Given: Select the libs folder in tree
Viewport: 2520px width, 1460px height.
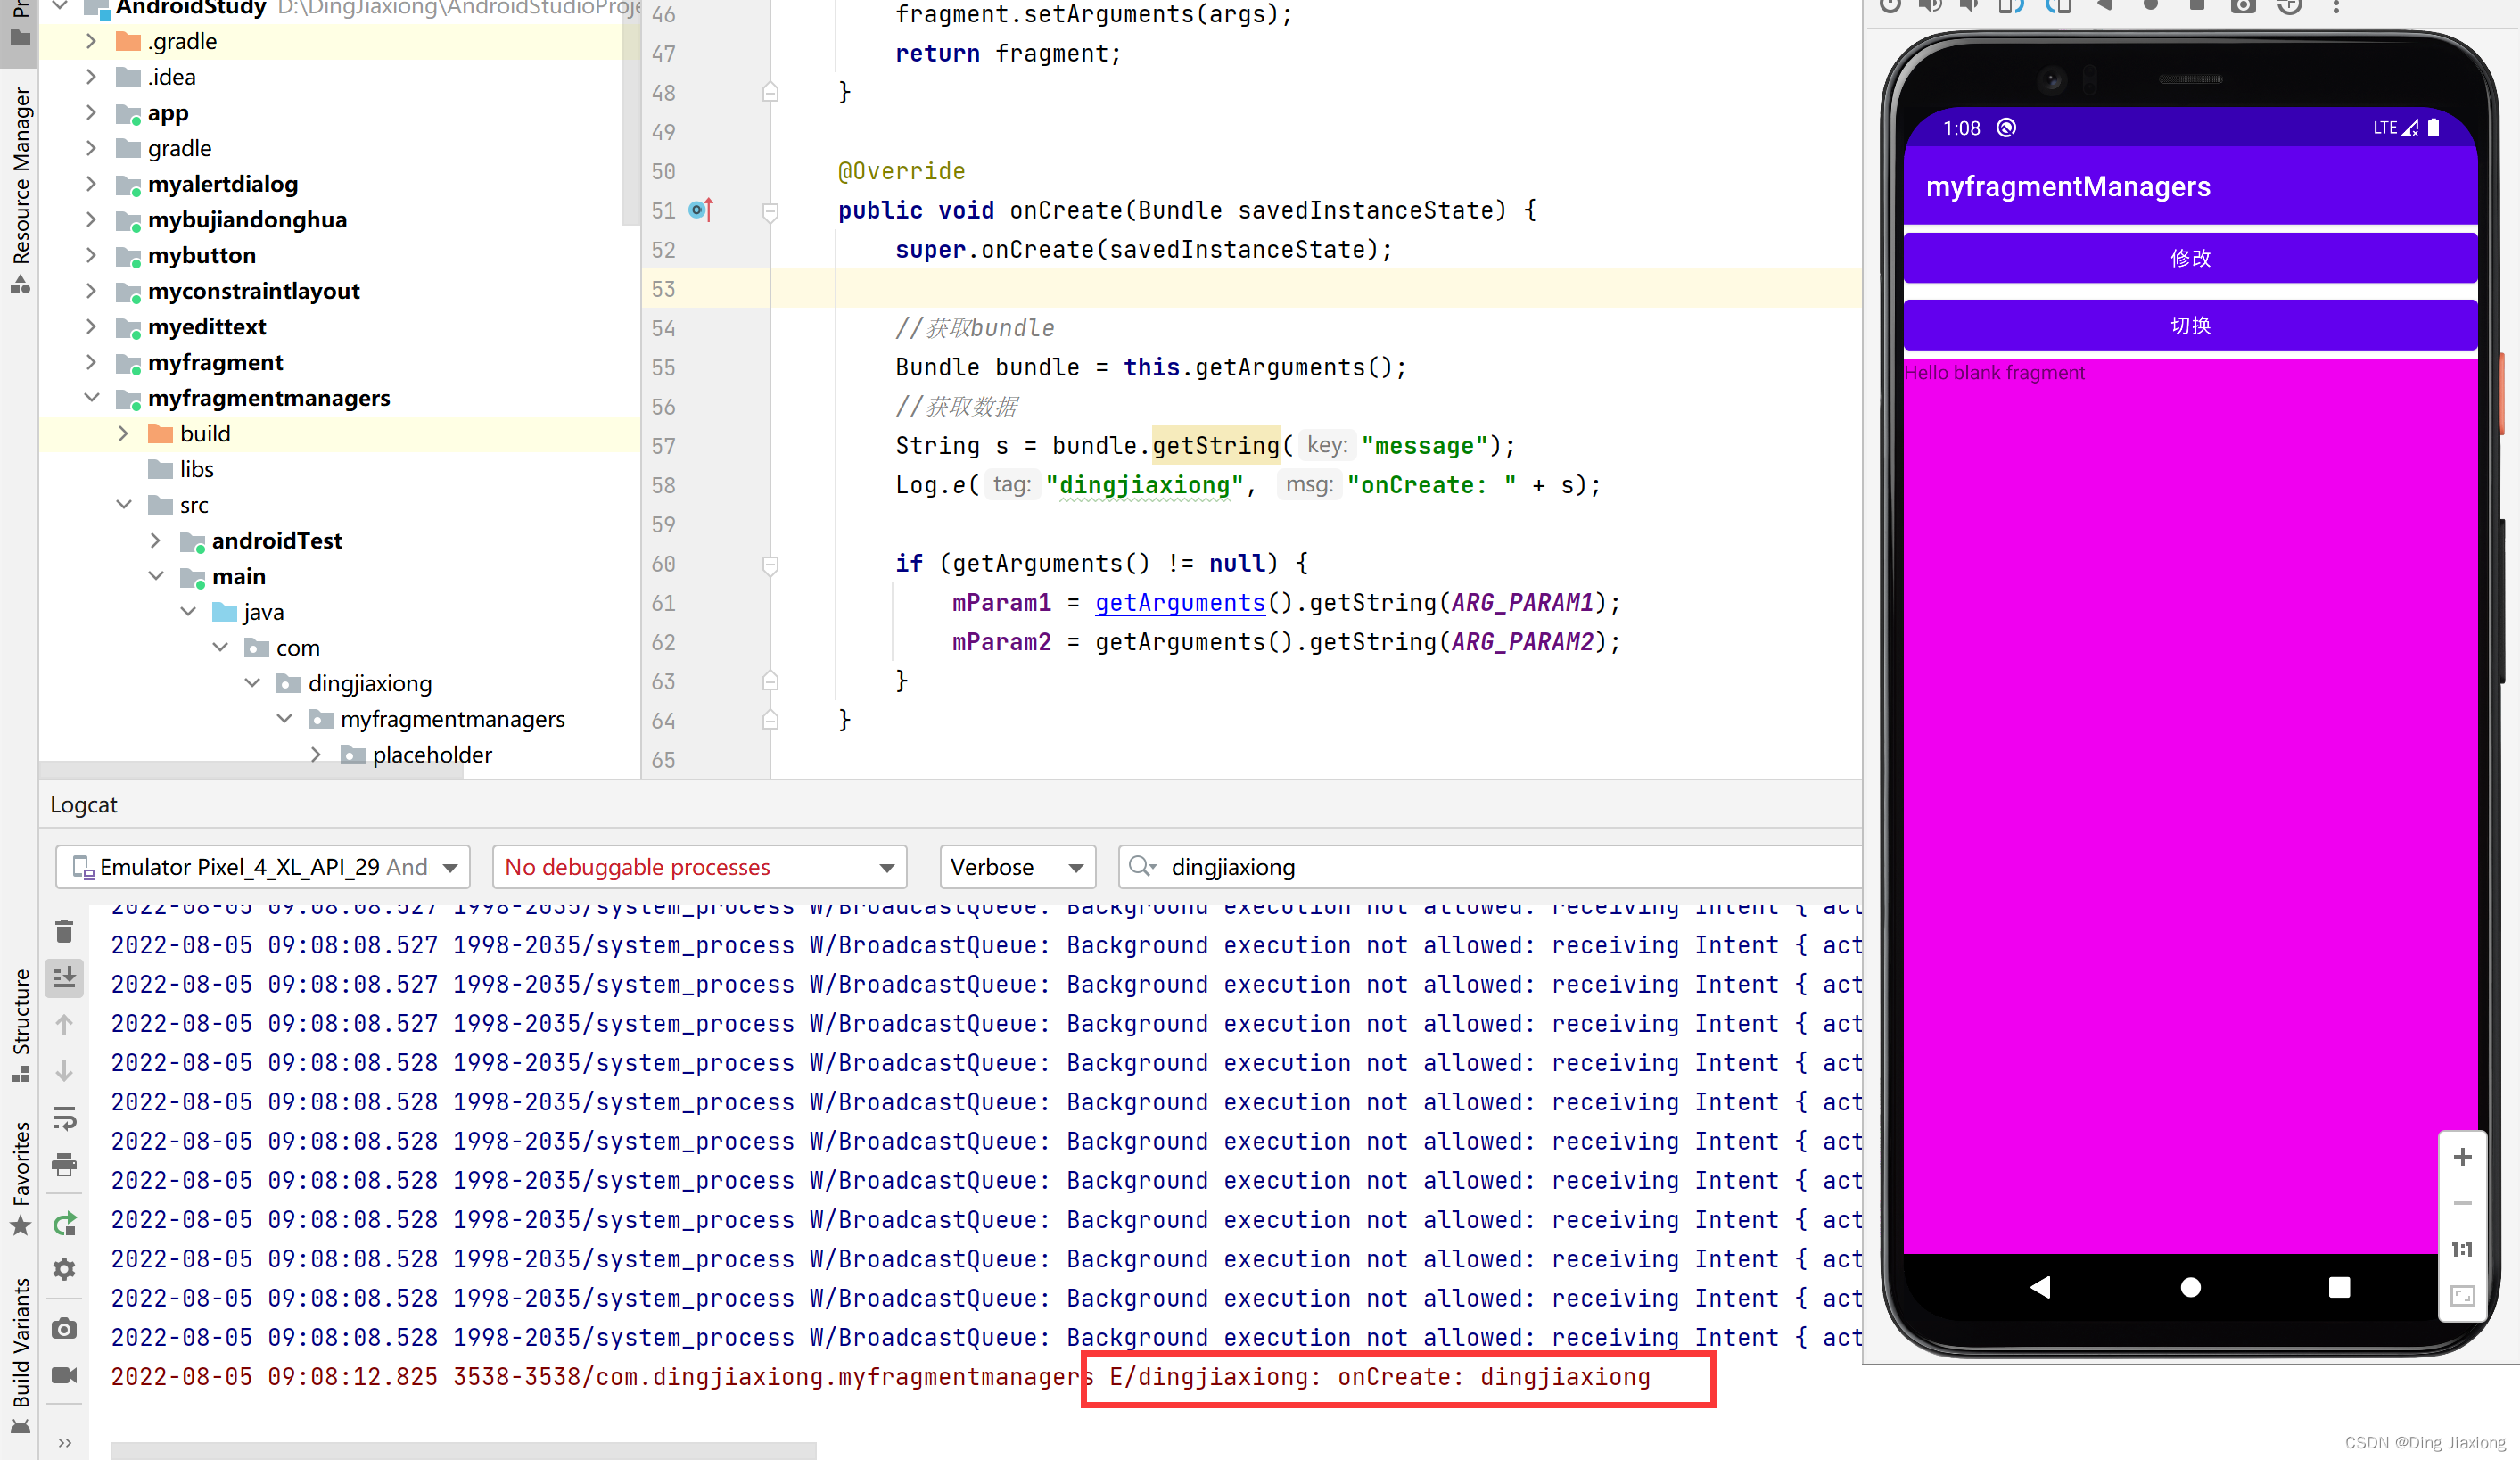Looking at the screenshot, I should click(x=196, y=469).
